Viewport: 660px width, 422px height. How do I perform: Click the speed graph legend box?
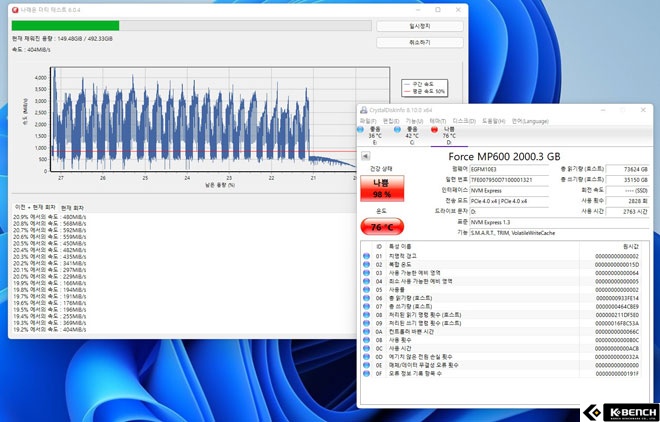click(424, 88)
